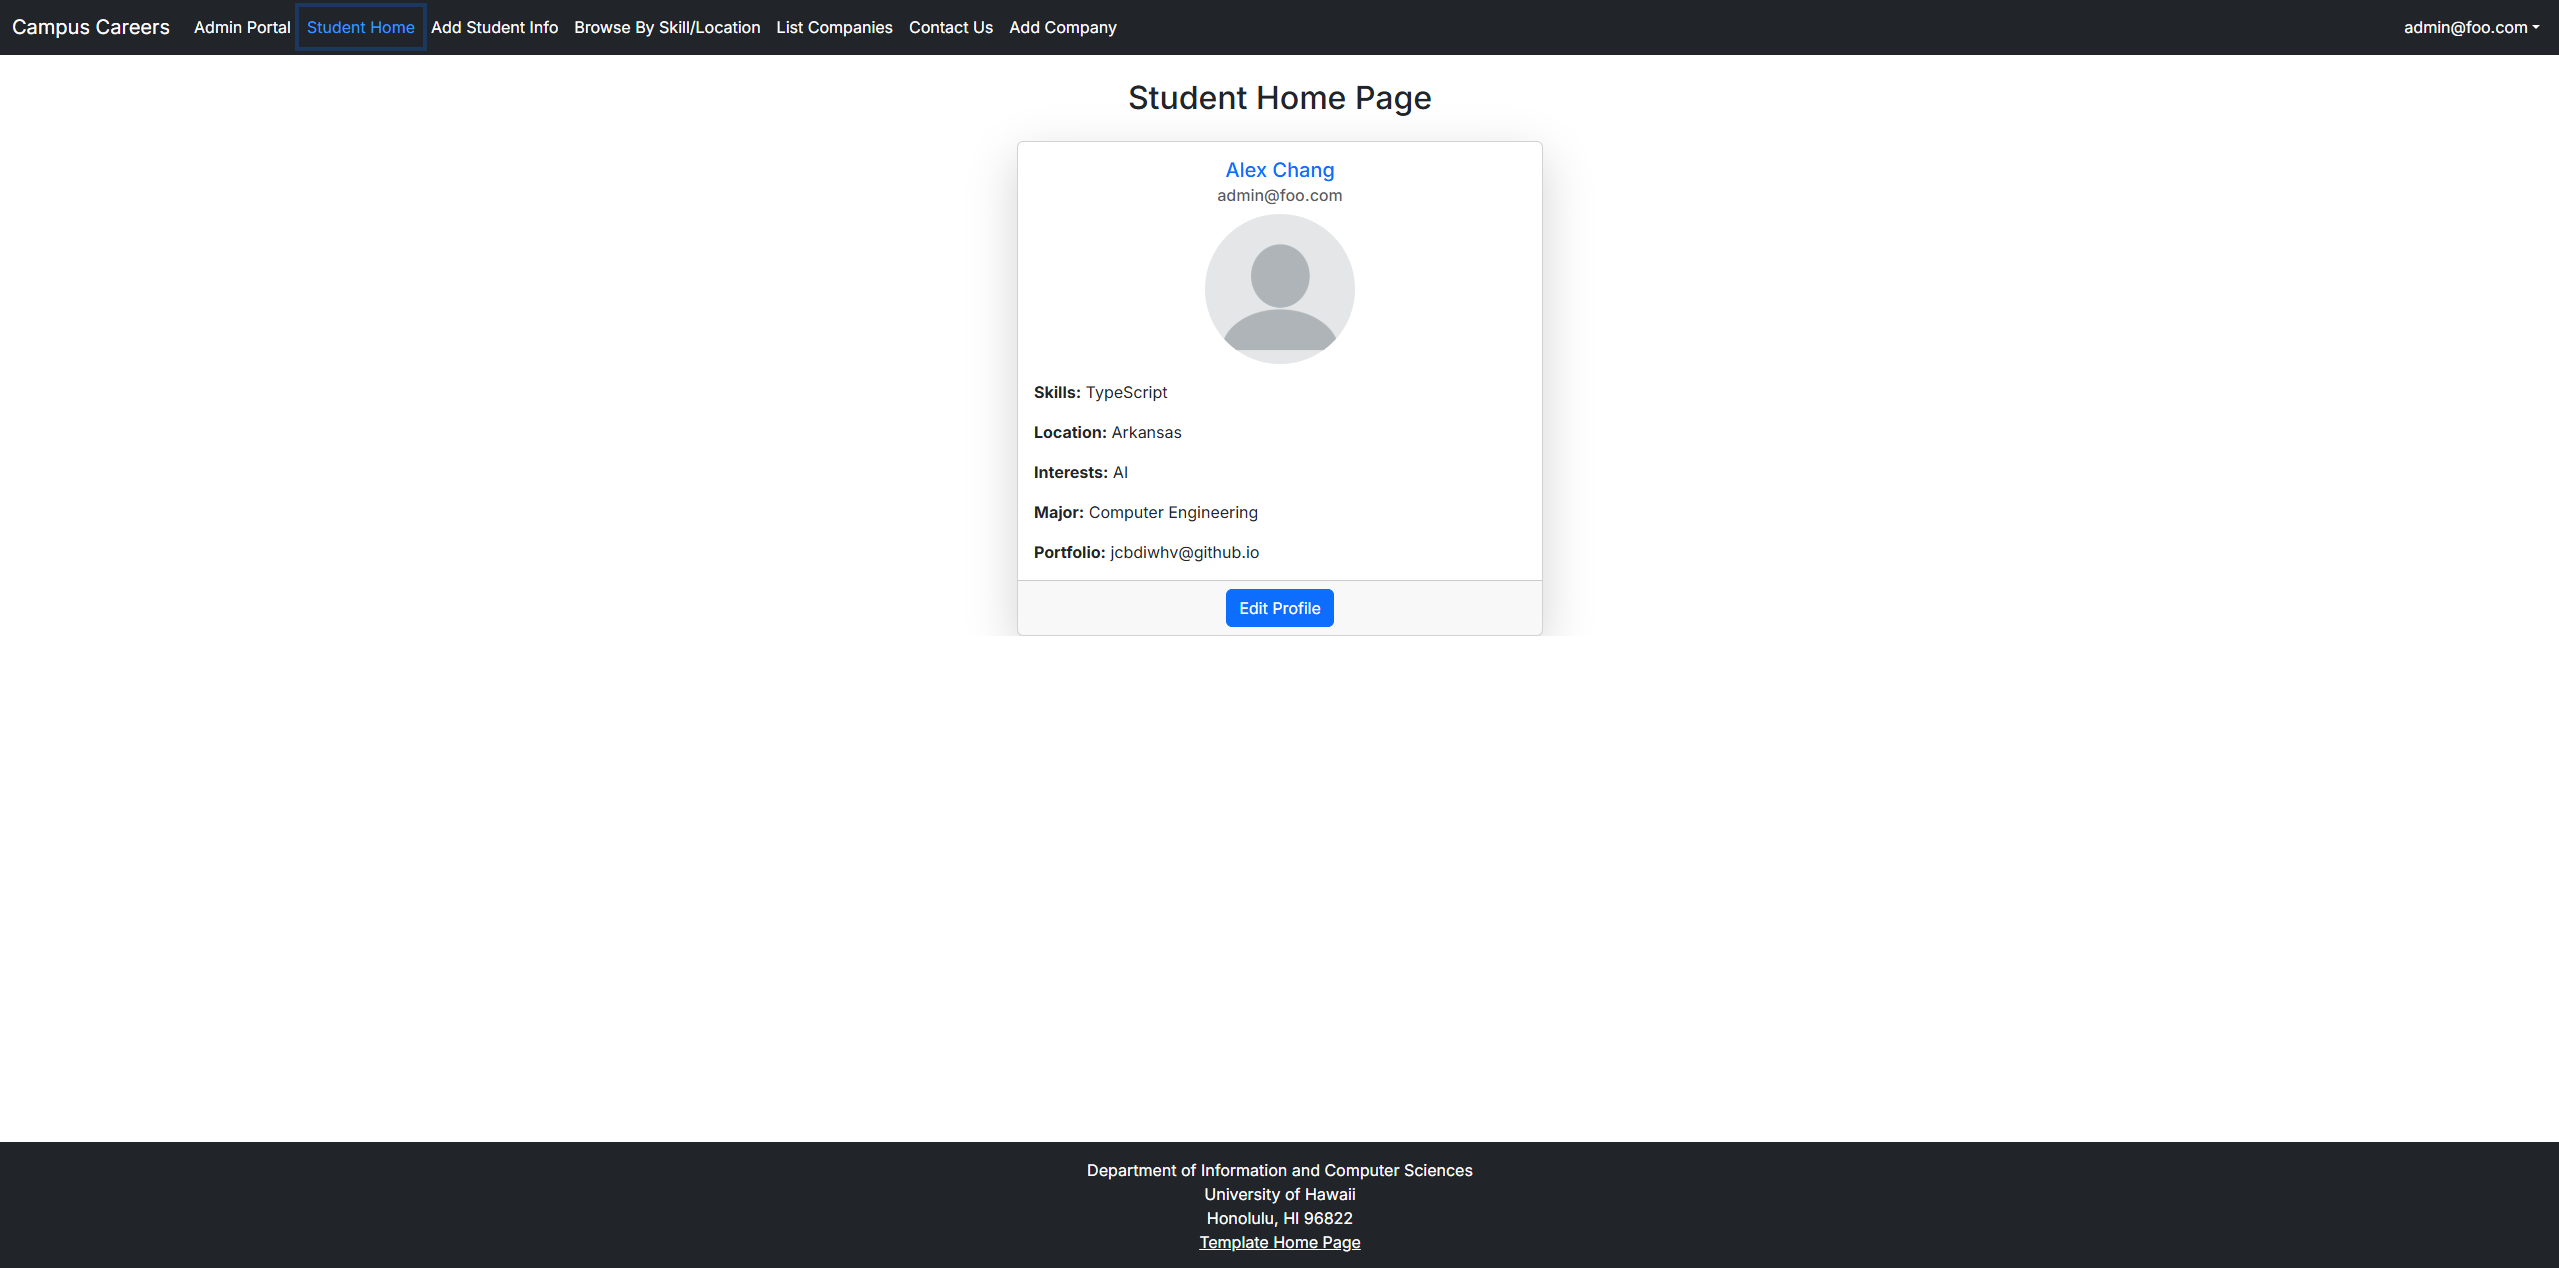The image size is (2559, 1268).
Task: Click the default avatar profile picture
Action: point(1279,289)
